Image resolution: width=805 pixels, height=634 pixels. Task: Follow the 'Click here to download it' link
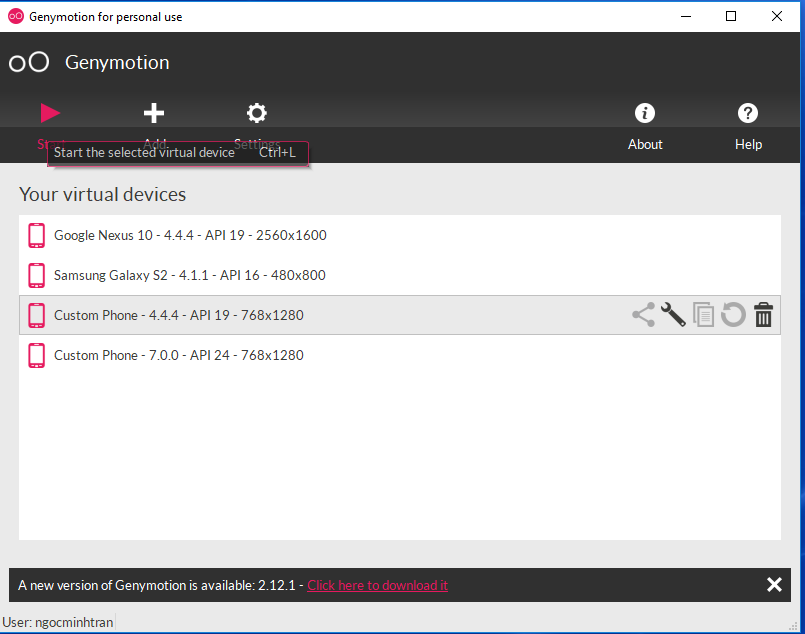point(377,585)
